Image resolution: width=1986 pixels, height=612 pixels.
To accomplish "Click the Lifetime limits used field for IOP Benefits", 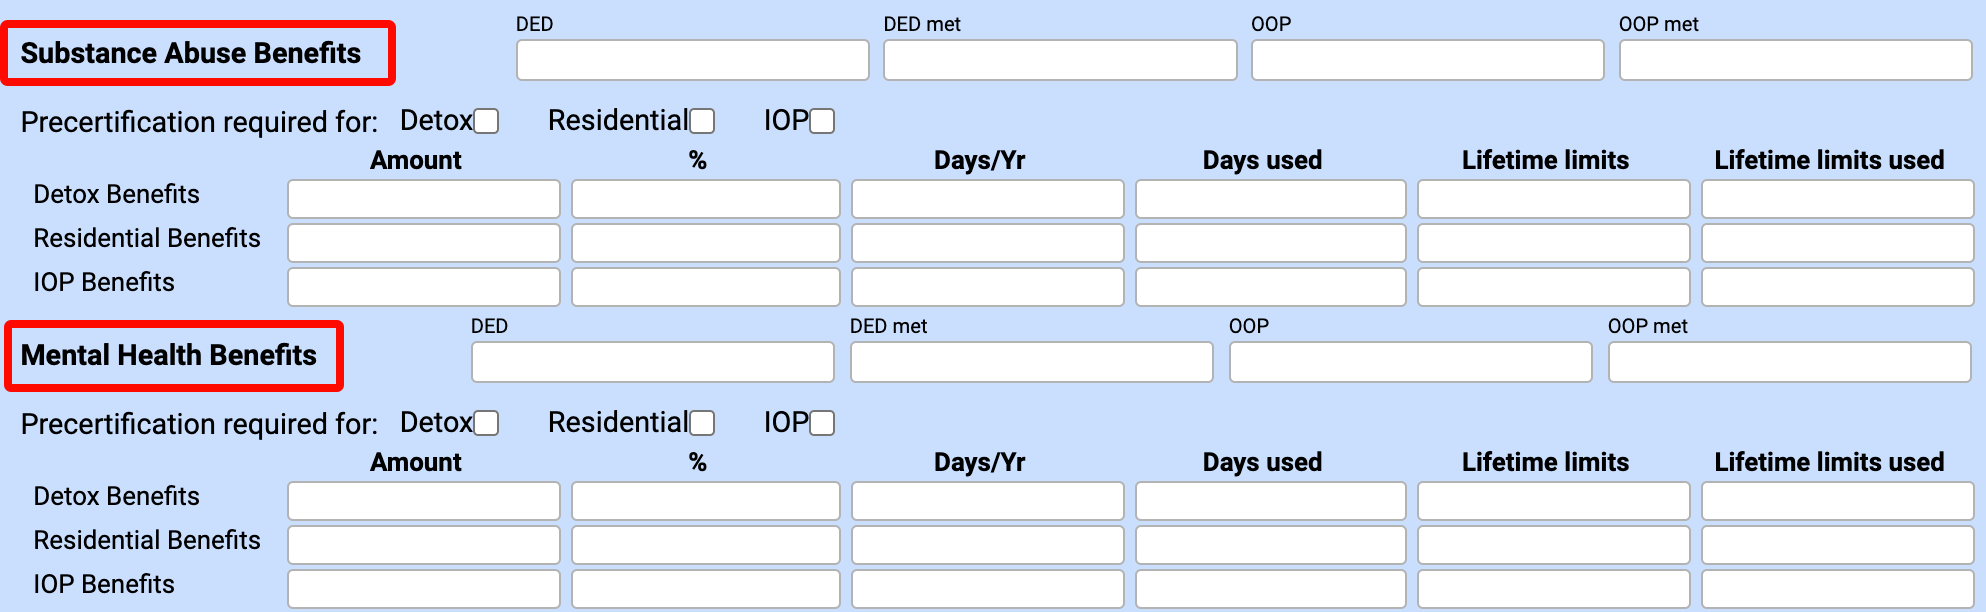I will tap(1837, 287).
